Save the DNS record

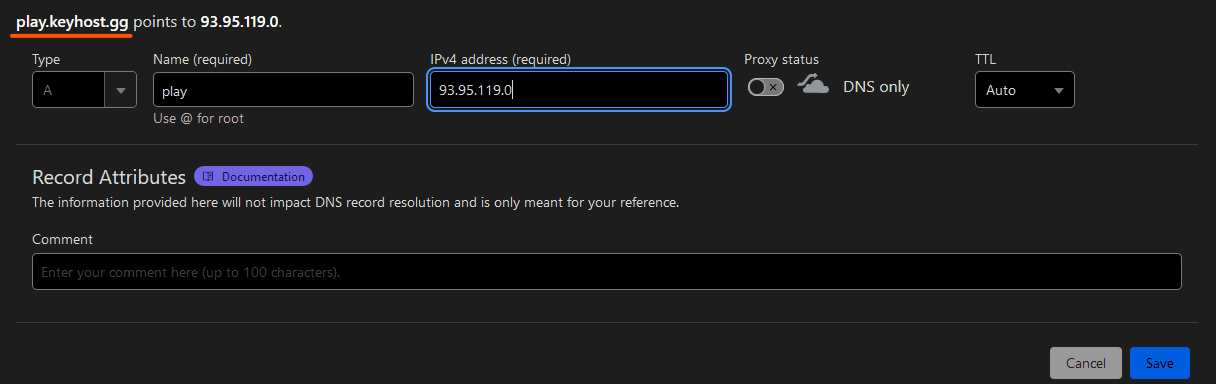1160,363
